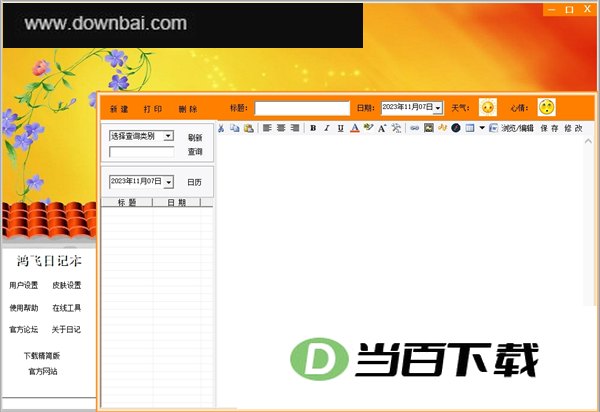Image resolution: width=600 pixels, height=412 pixels.
Task: Insert a picture with the image icon
Action: (429, 128)
